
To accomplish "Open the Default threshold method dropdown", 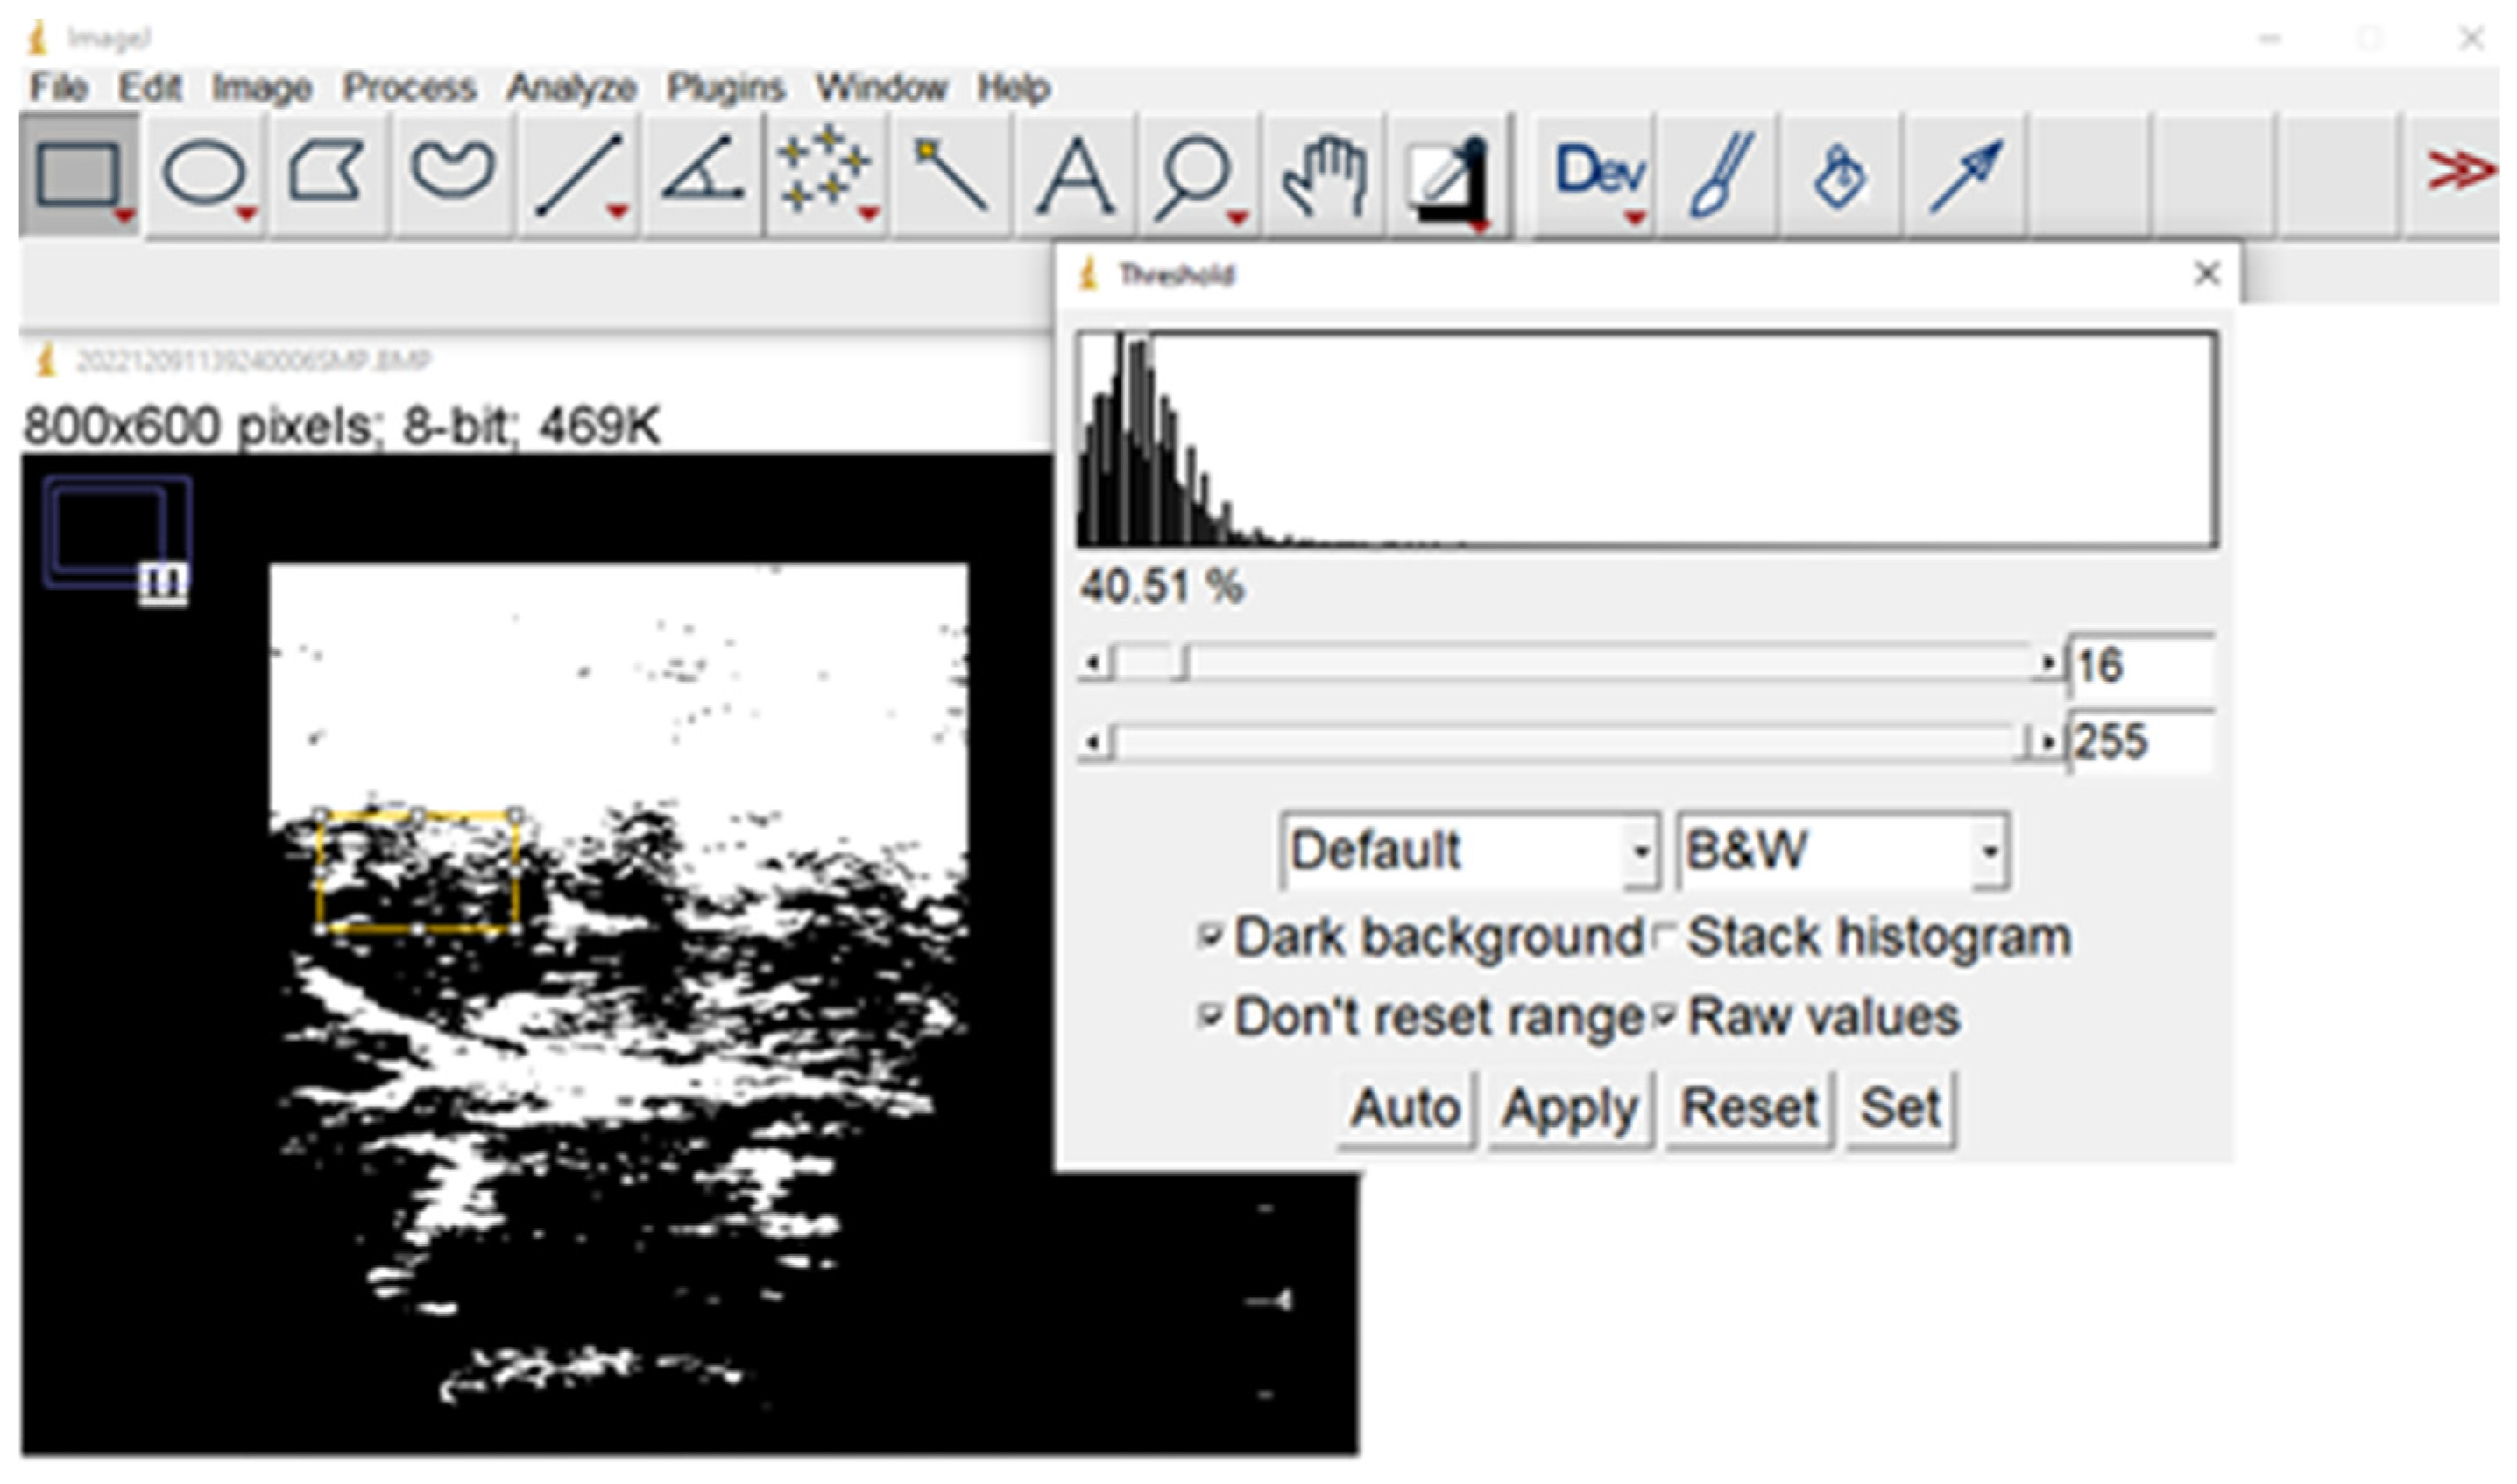I will 1468,851.
